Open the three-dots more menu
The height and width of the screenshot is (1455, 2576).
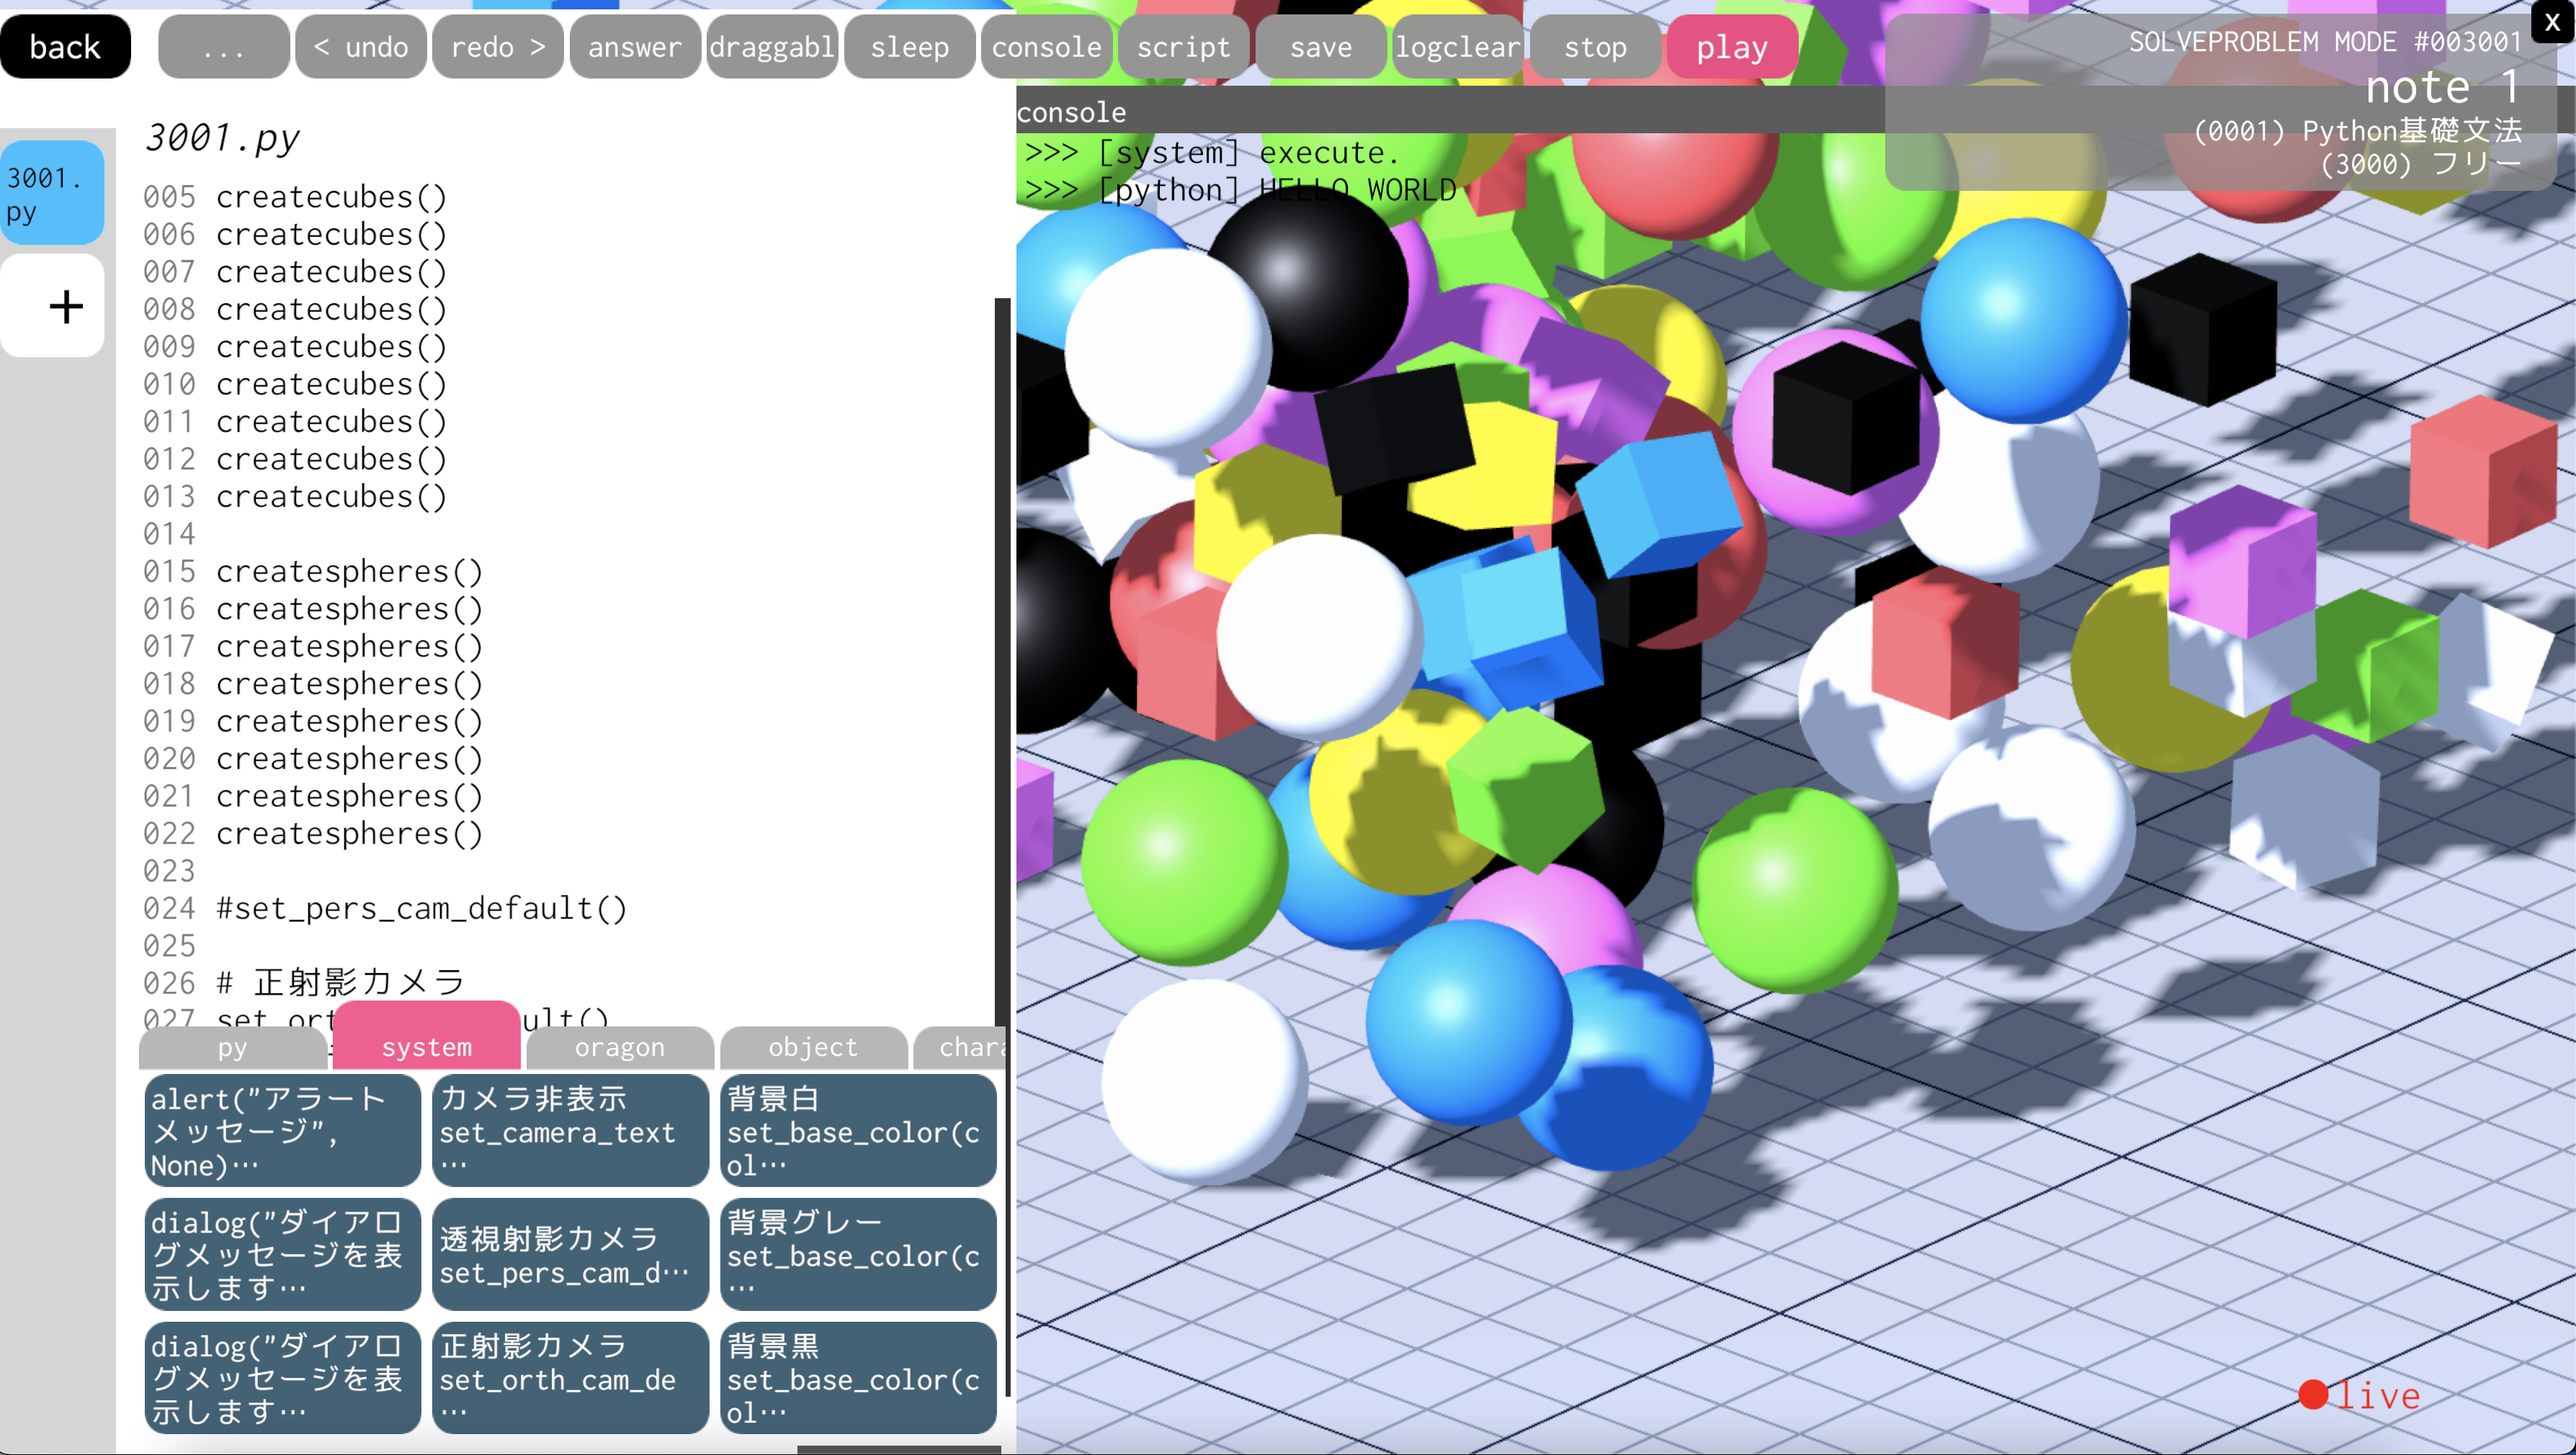click(223, 47)
